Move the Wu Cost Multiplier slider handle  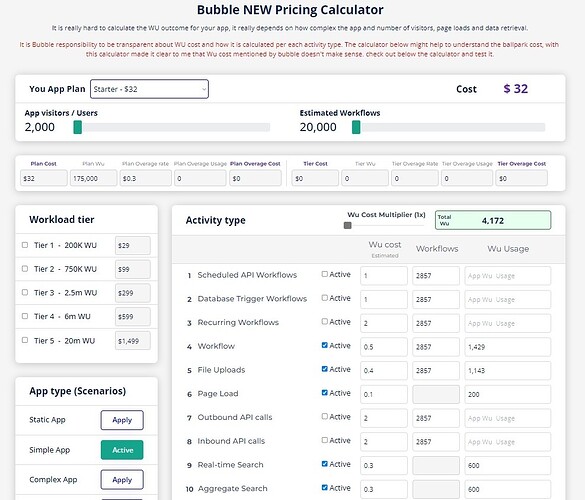[347, 225]
